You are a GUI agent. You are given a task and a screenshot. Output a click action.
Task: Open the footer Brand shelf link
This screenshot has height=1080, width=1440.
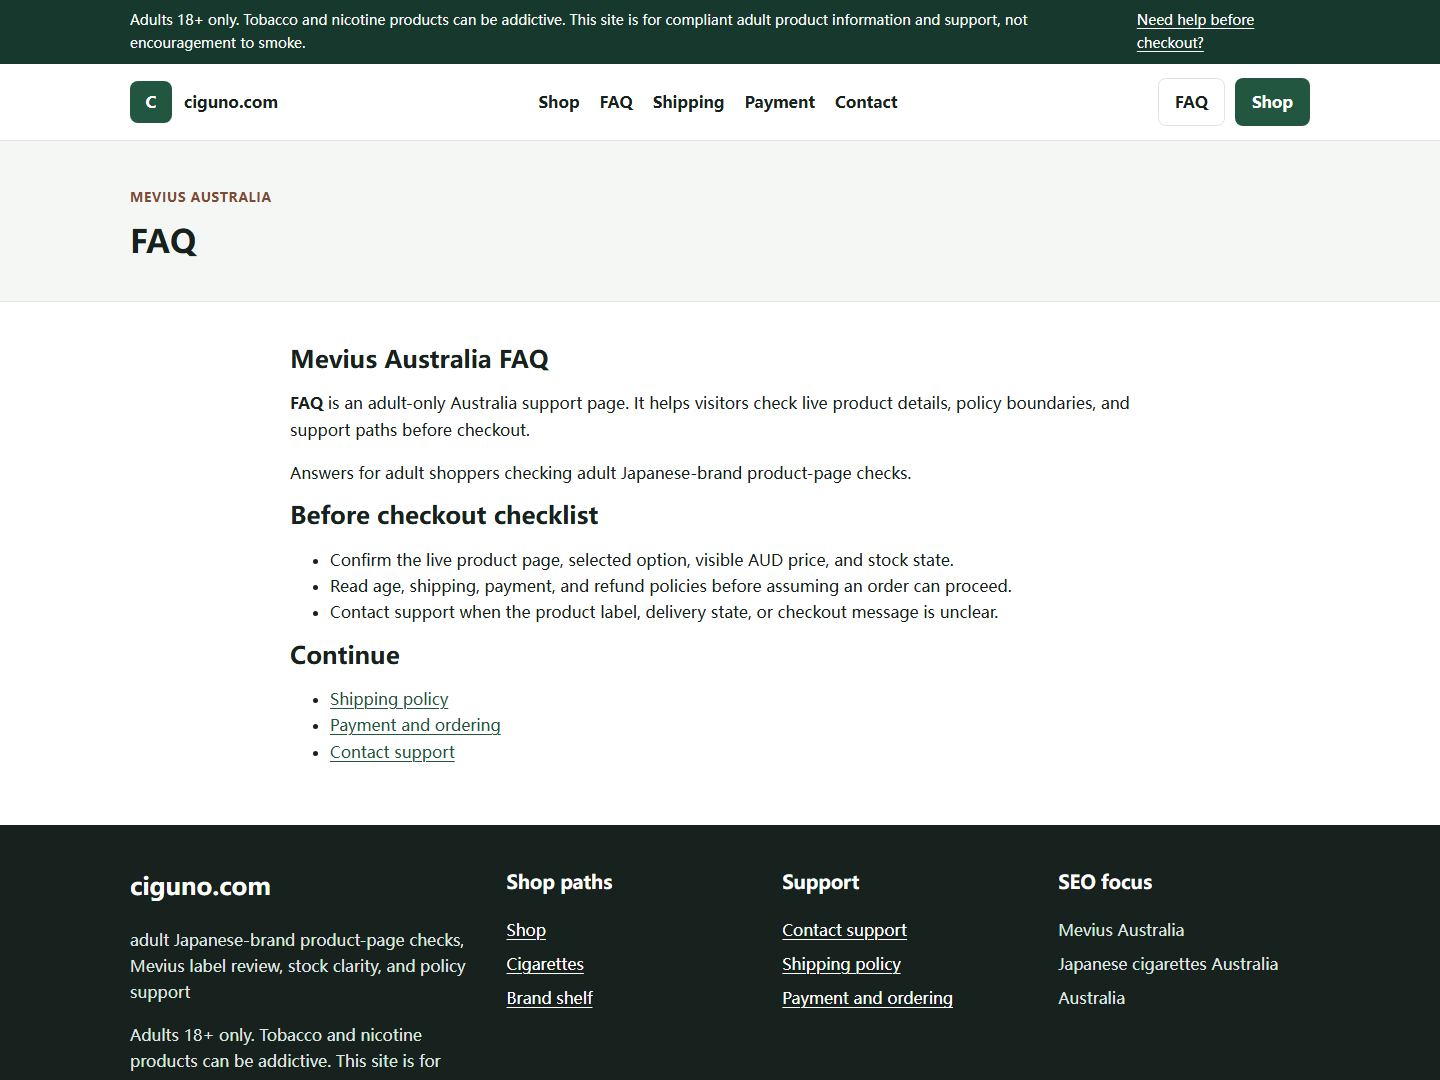click(x=549, y=998)
